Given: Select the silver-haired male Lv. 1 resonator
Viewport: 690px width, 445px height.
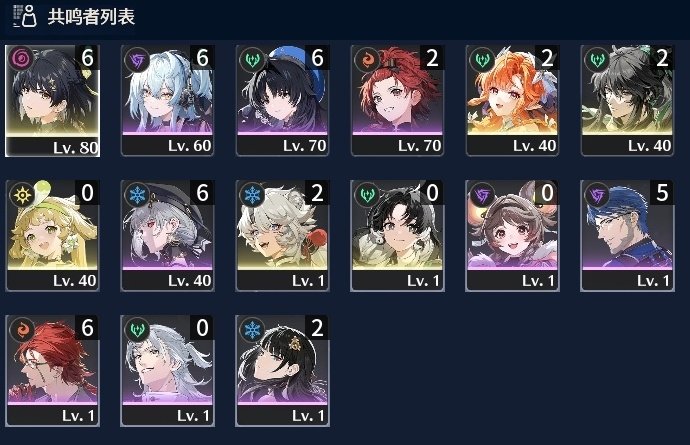Looking at the screenshot, I should click(167, 371).
